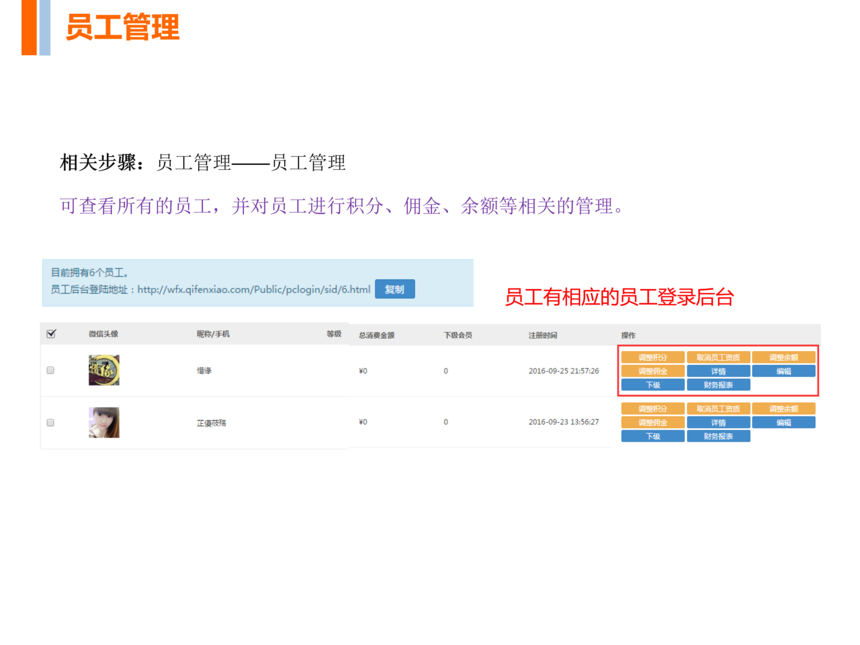Image resolution: width=860 pixels, height=645 pixels.
Task: Click 编辑 in the second employee row
Action: [x=783, y=423]
